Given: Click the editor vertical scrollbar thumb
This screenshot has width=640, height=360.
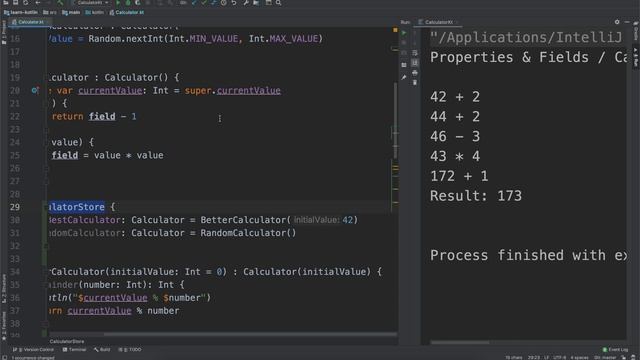Looking at the screenshot, I should [x=395, y=120].
